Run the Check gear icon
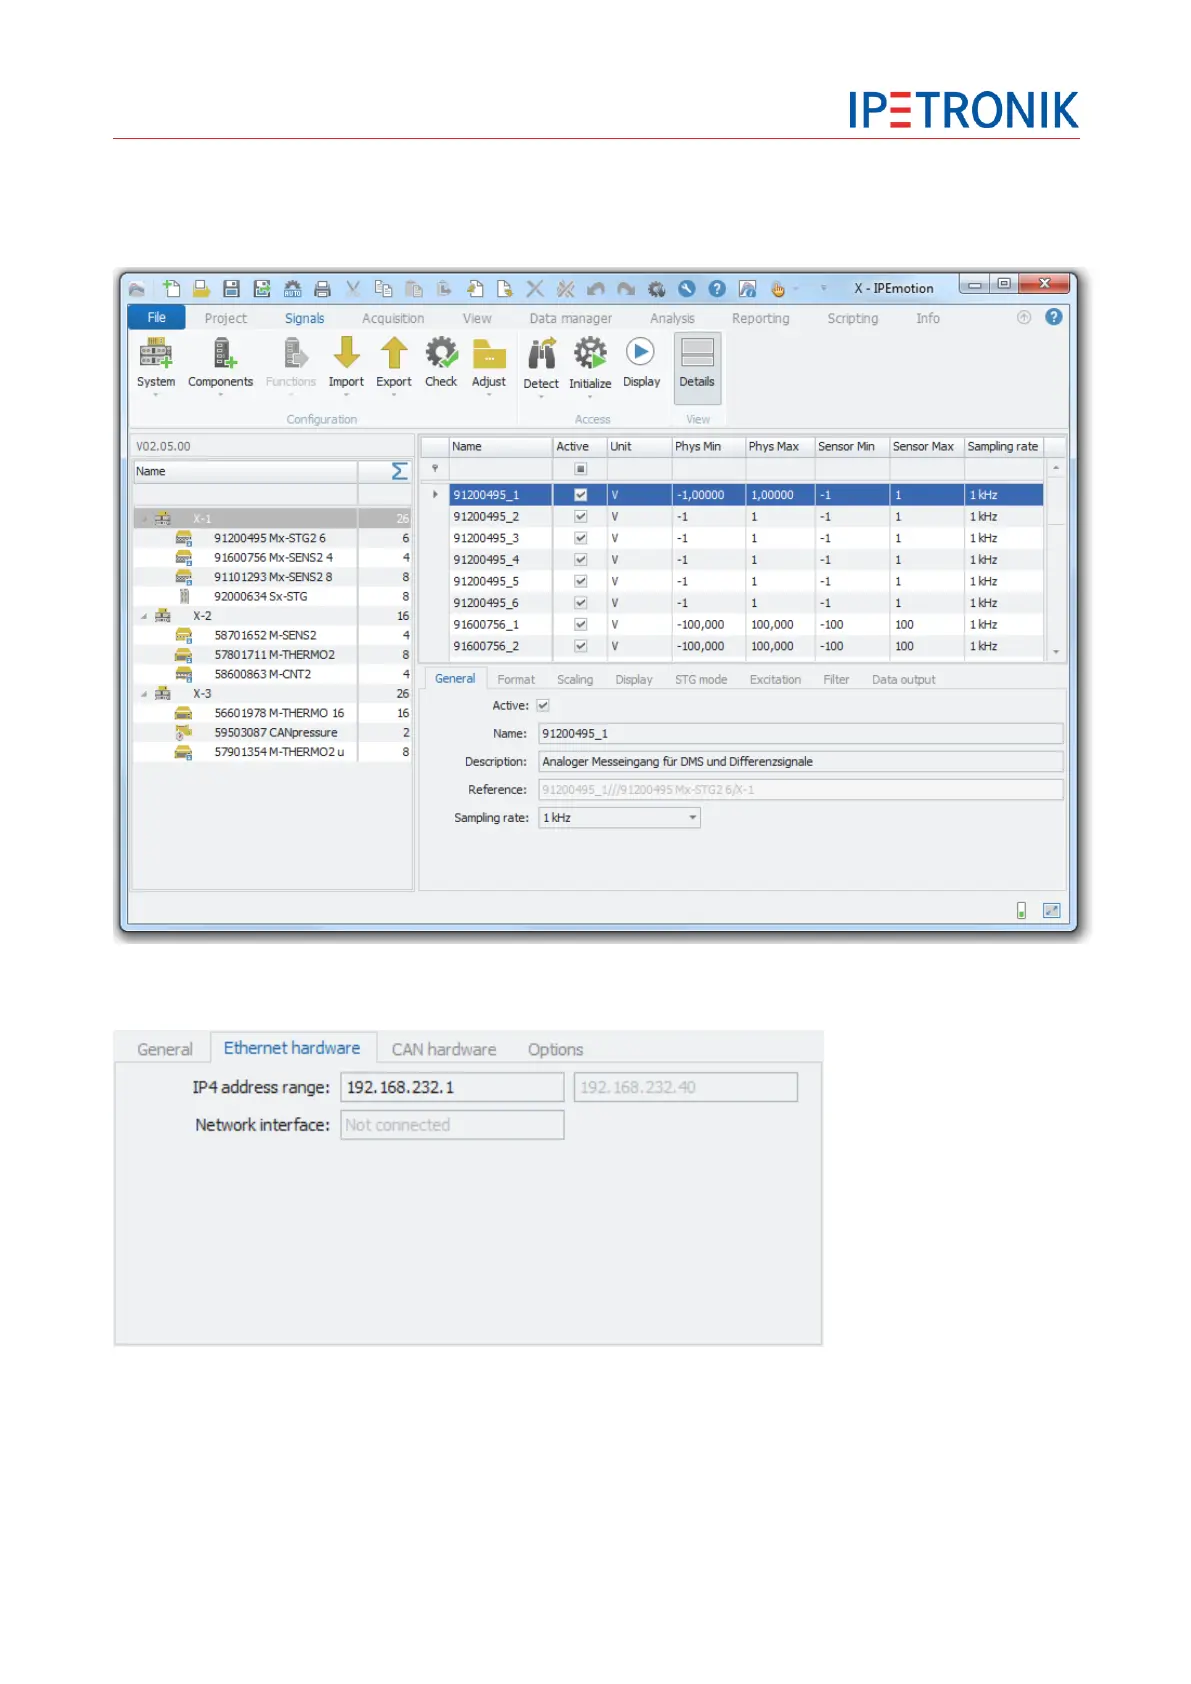Screen dimensions: 1191x1684 pos(441,353)
